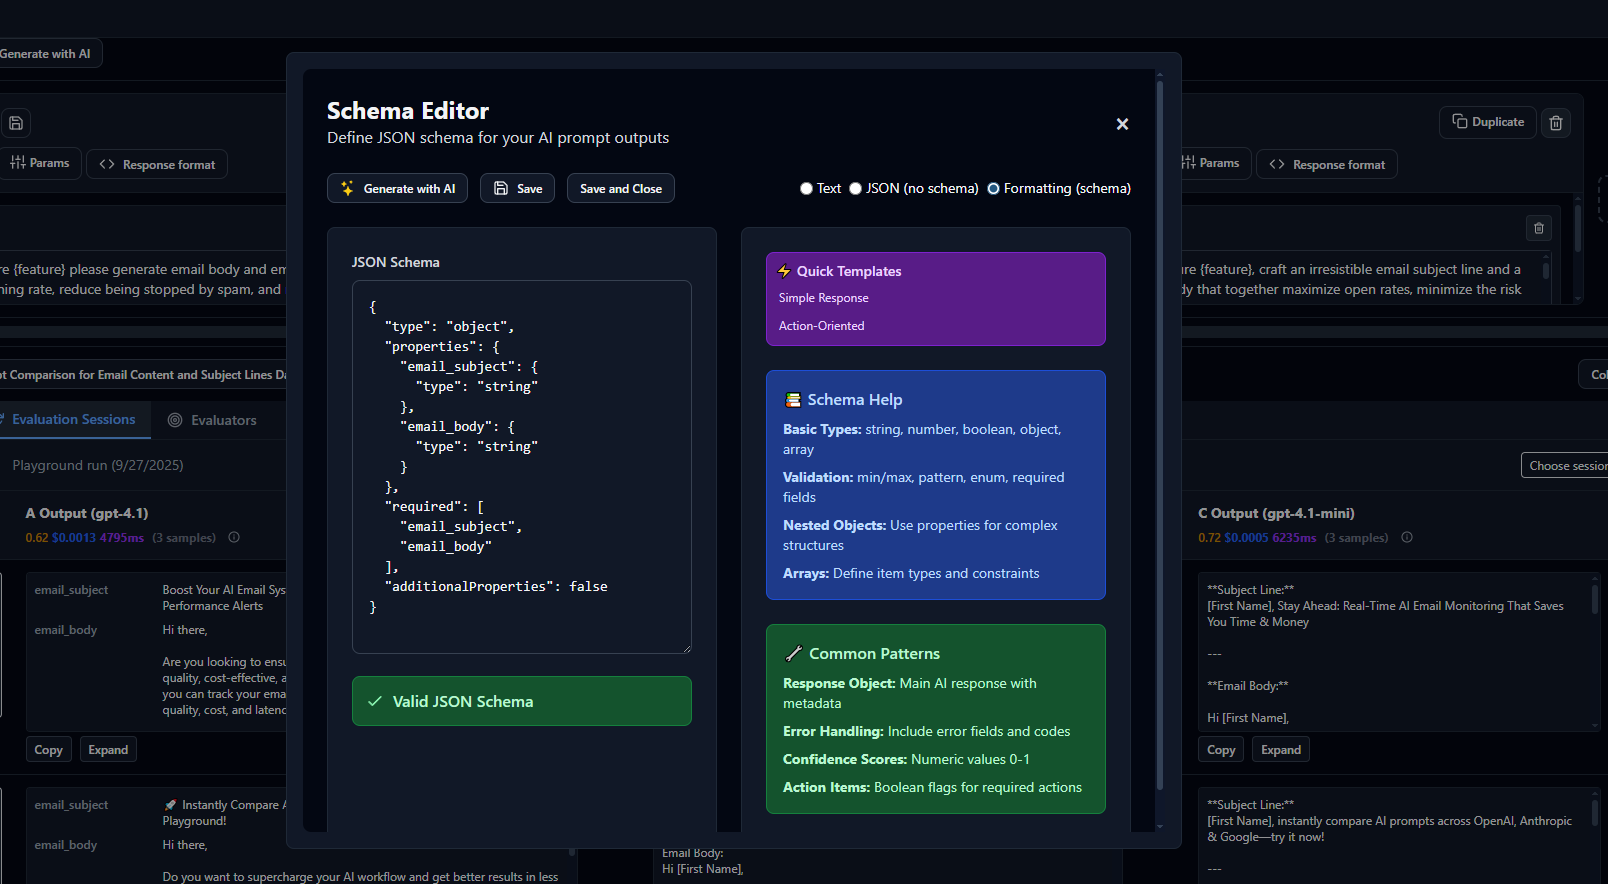The width and height of the screenshot is (1608, 884).
Task: Select the Text output radio option
Action: [806, 189]
